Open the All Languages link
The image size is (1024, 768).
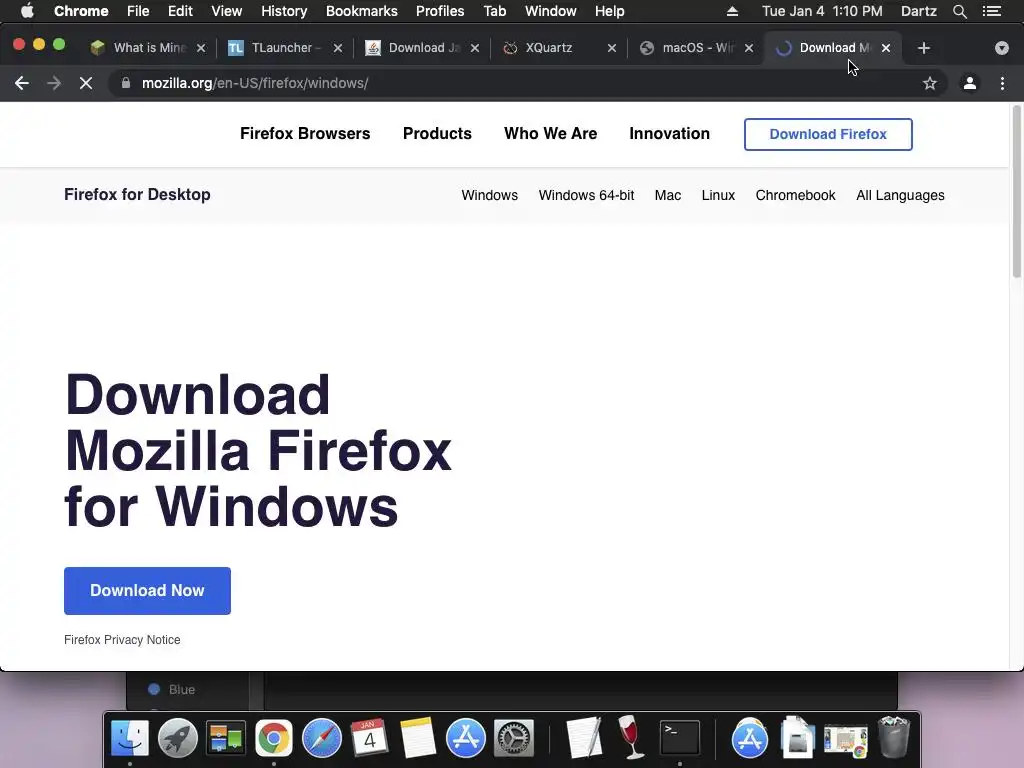900,195
